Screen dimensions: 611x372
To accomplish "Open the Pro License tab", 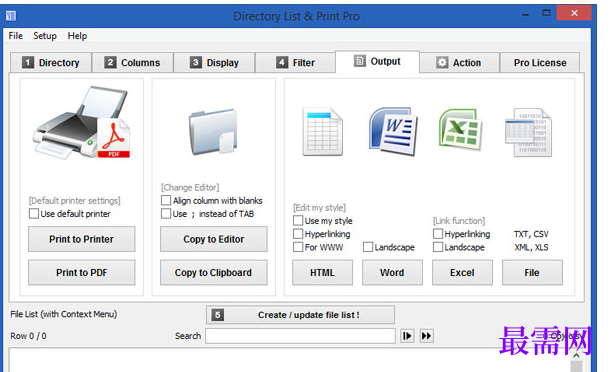I will 540,63.
